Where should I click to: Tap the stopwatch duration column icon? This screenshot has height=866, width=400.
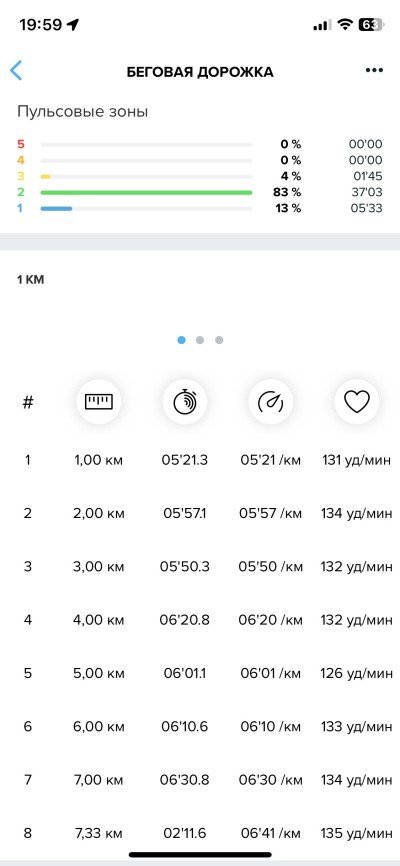185,402
